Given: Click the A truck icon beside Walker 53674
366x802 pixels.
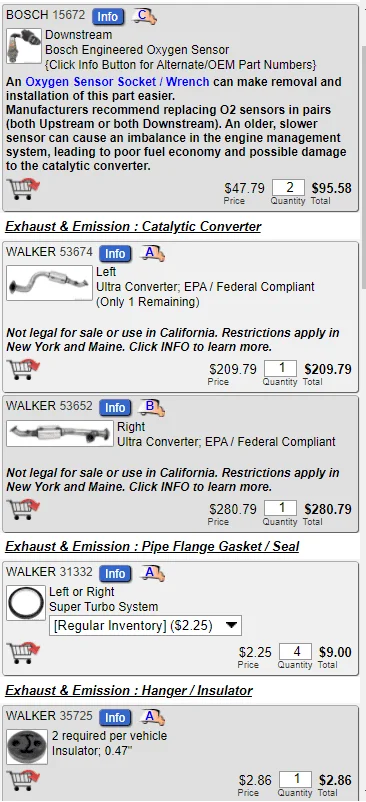Looking at the screenshot, I should click(152, 253).
